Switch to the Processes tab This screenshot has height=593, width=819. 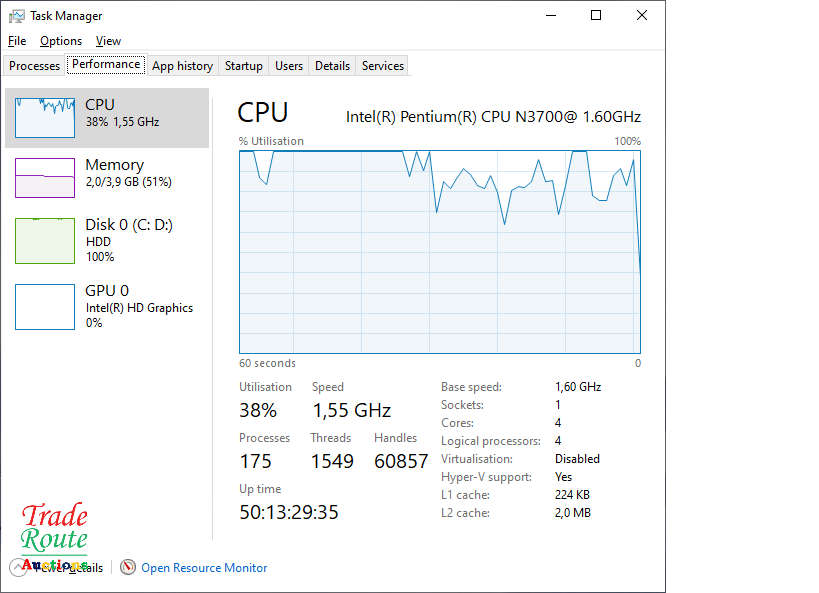(x=35, y=66)
